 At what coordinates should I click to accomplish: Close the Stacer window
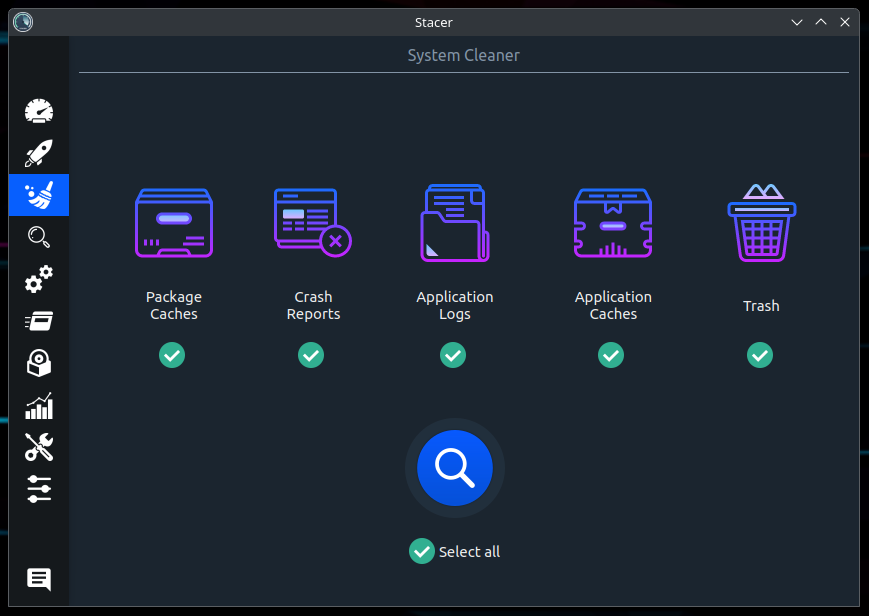tap(845, 22)
